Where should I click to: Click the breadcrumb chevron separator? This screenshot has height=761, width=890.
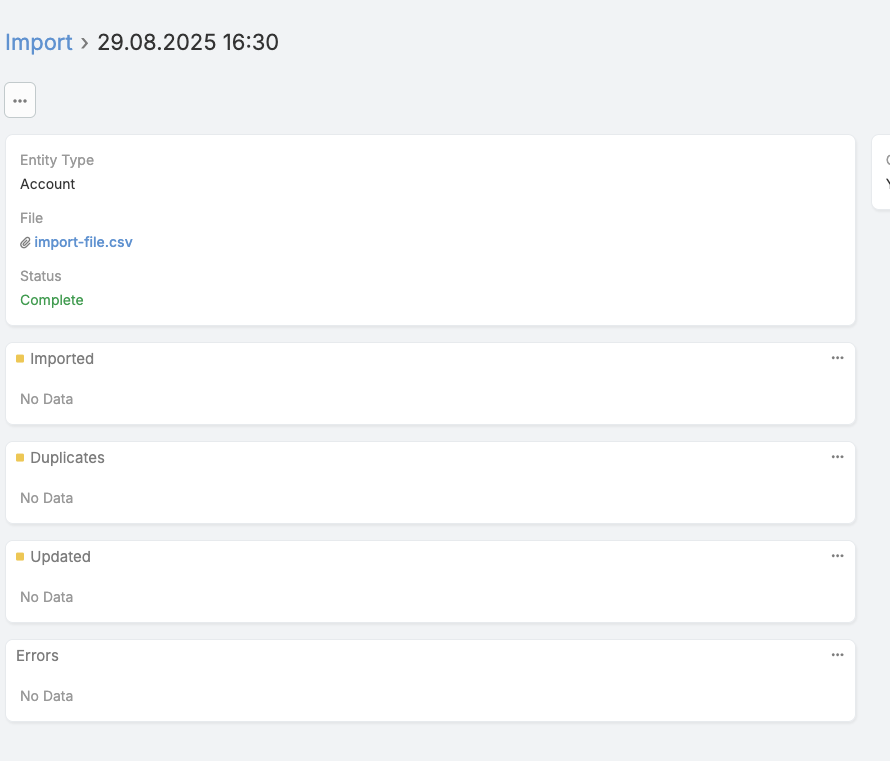85,43
